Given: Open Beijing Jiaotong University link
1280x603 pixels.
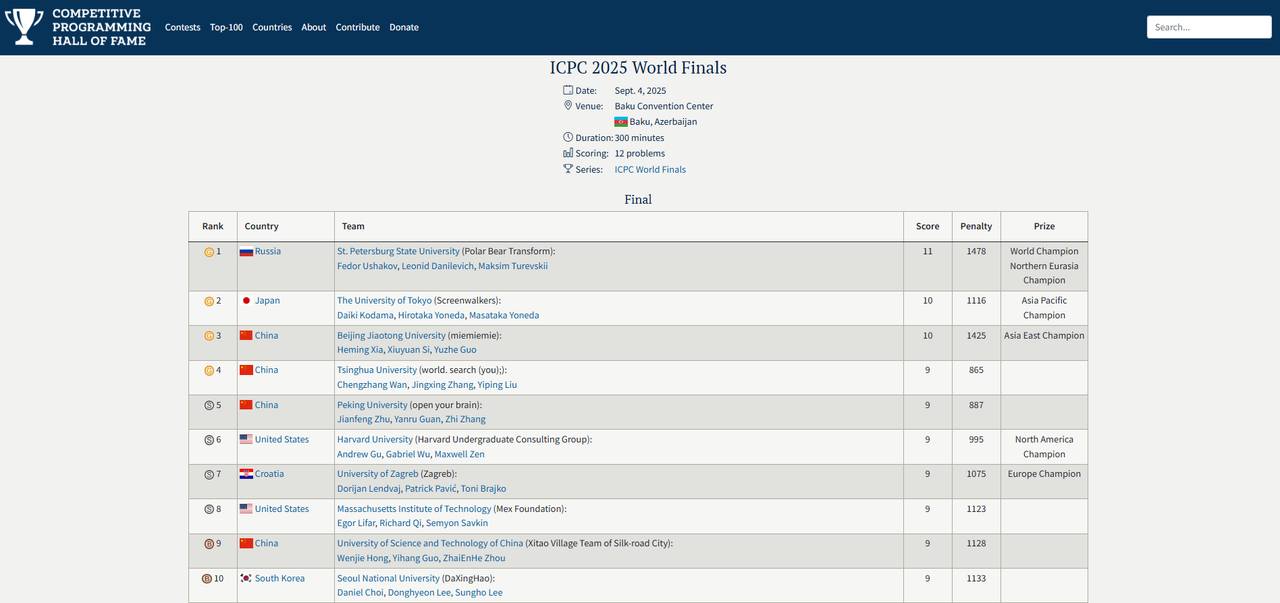Looking at the screenshot, I should 391,335.
